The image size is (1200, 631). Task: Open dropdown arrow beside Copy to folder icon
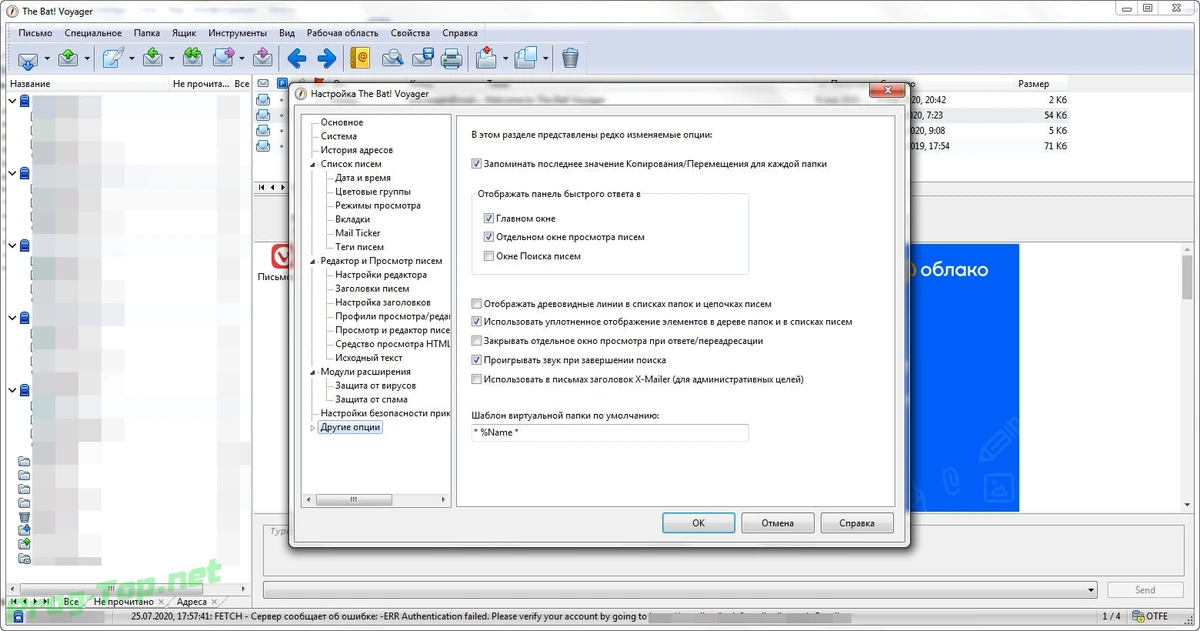546,58
